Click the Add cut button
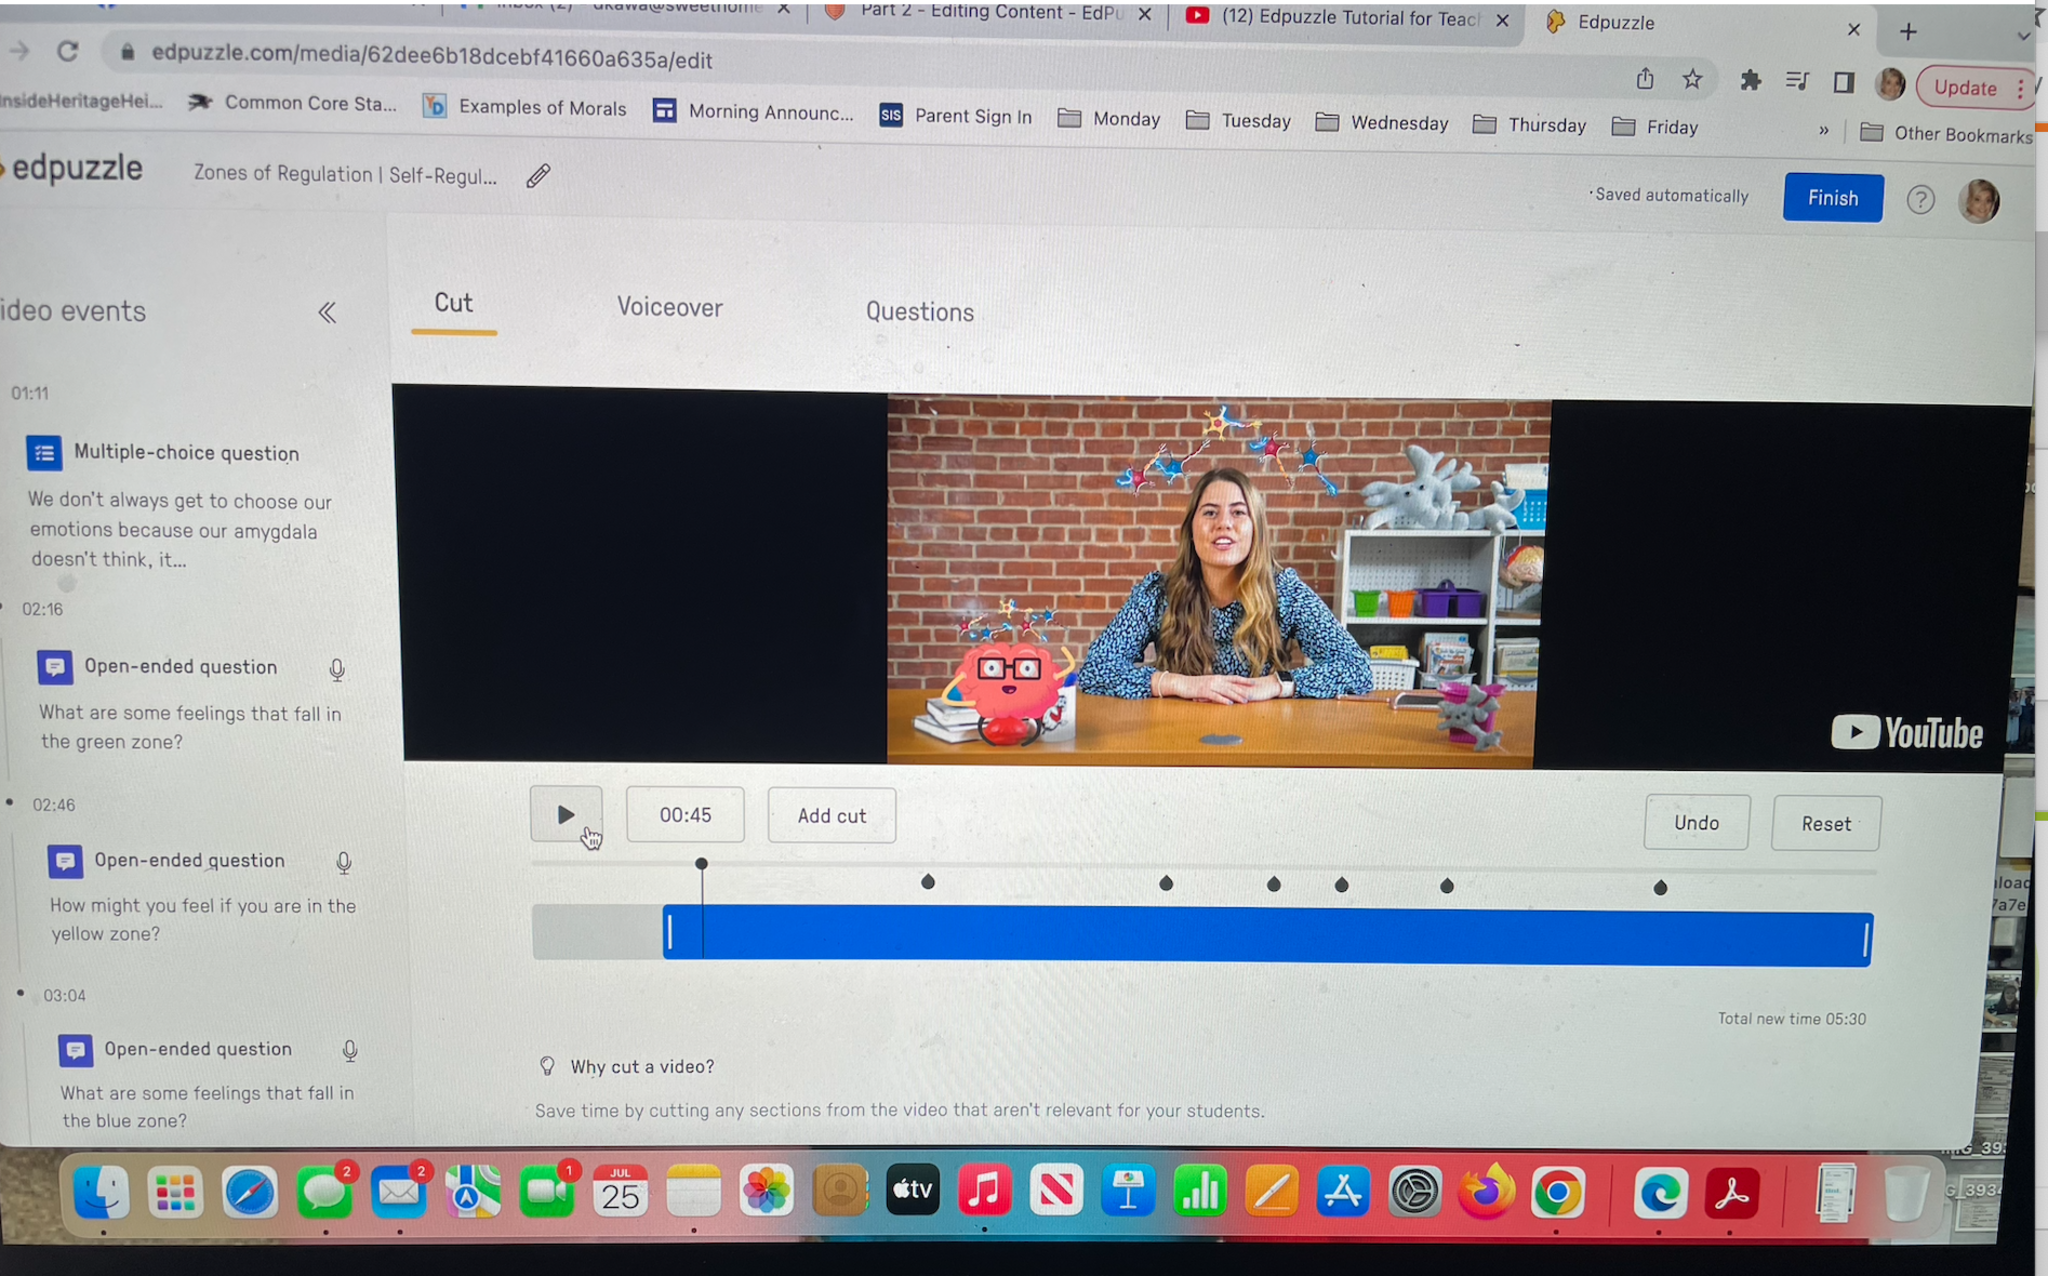Image resolution: width=2048 pixels, height=1276 pixels. pos(831,816)
